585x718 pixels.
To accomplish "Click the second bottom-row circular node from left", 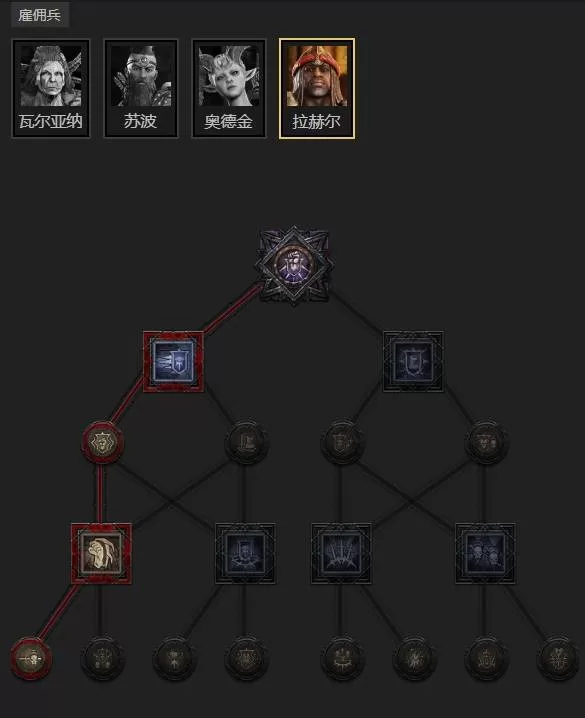I will coord(102,658).
